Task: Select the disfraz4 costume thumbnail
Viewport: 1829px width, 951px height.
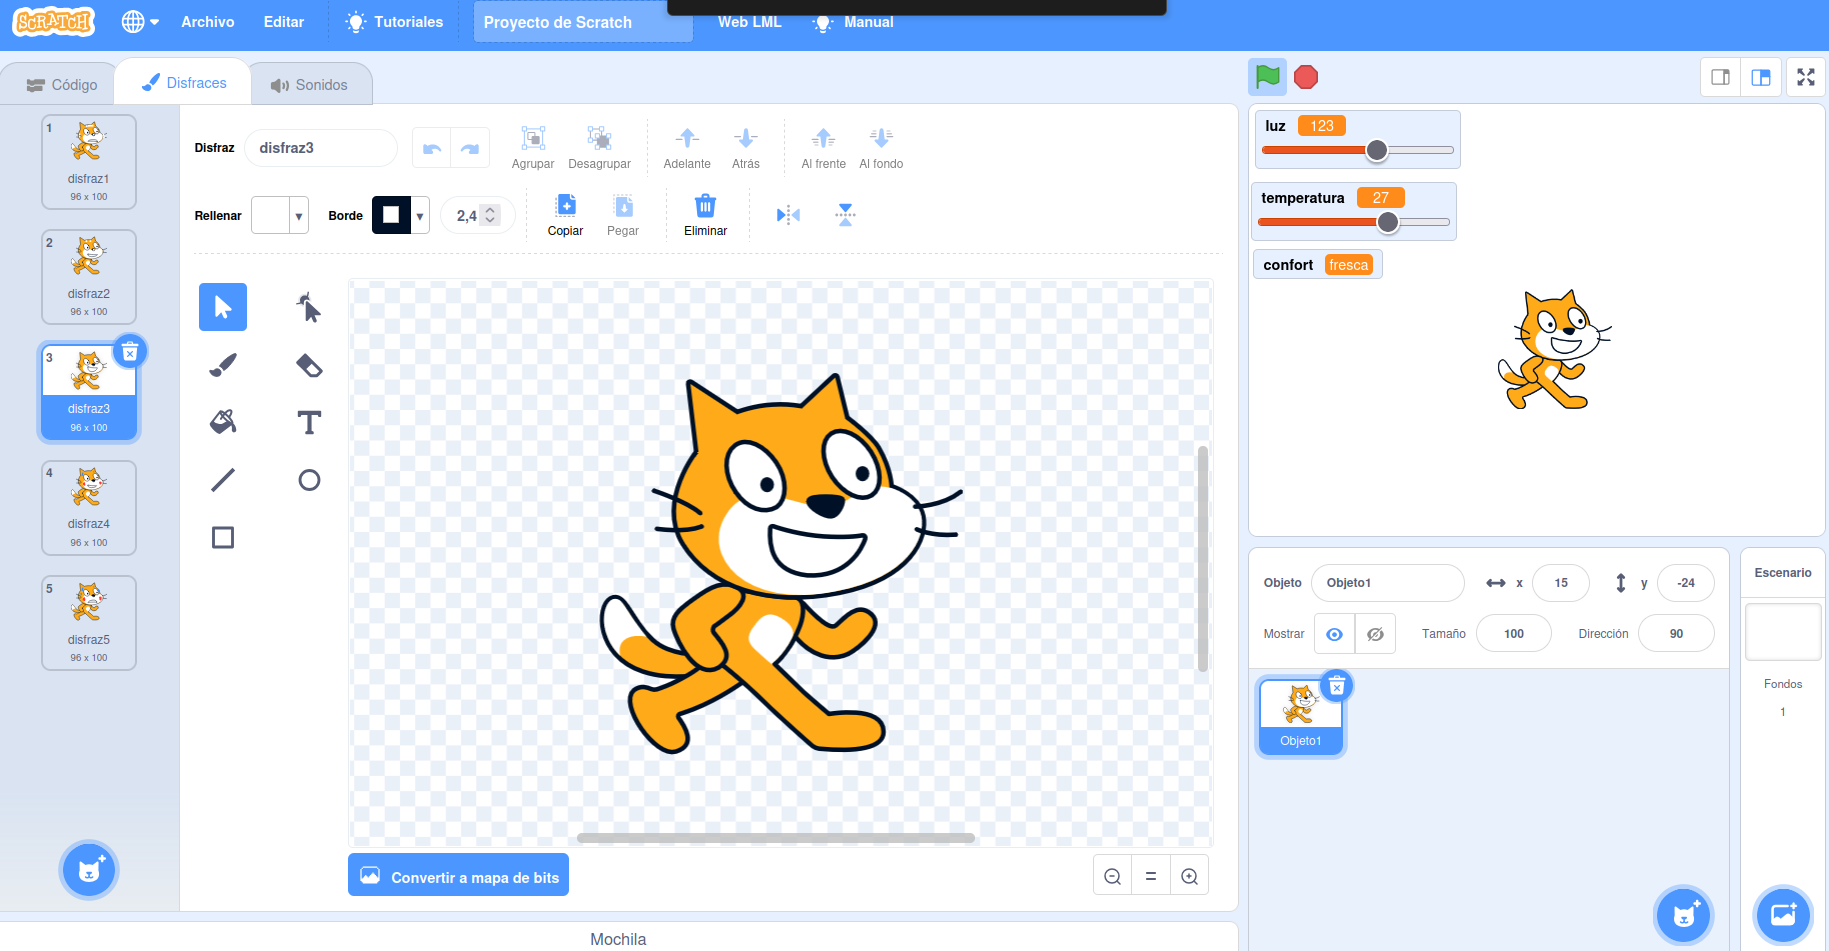Action: click(89, 507)
